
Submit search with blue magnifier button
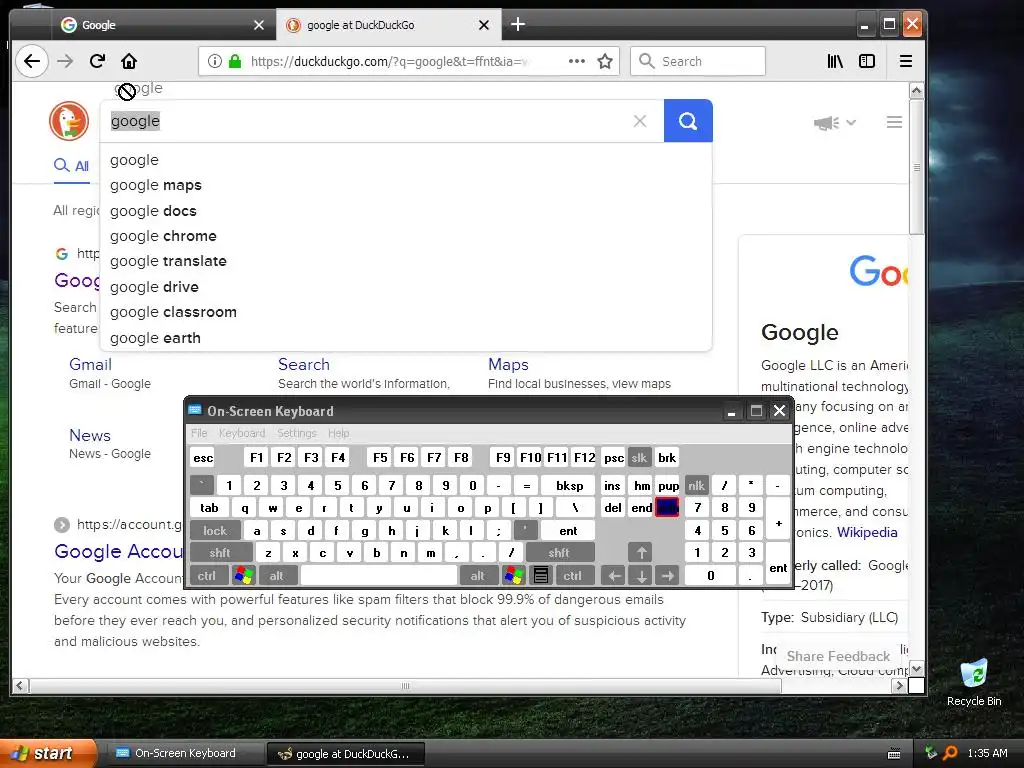point(688,121)
